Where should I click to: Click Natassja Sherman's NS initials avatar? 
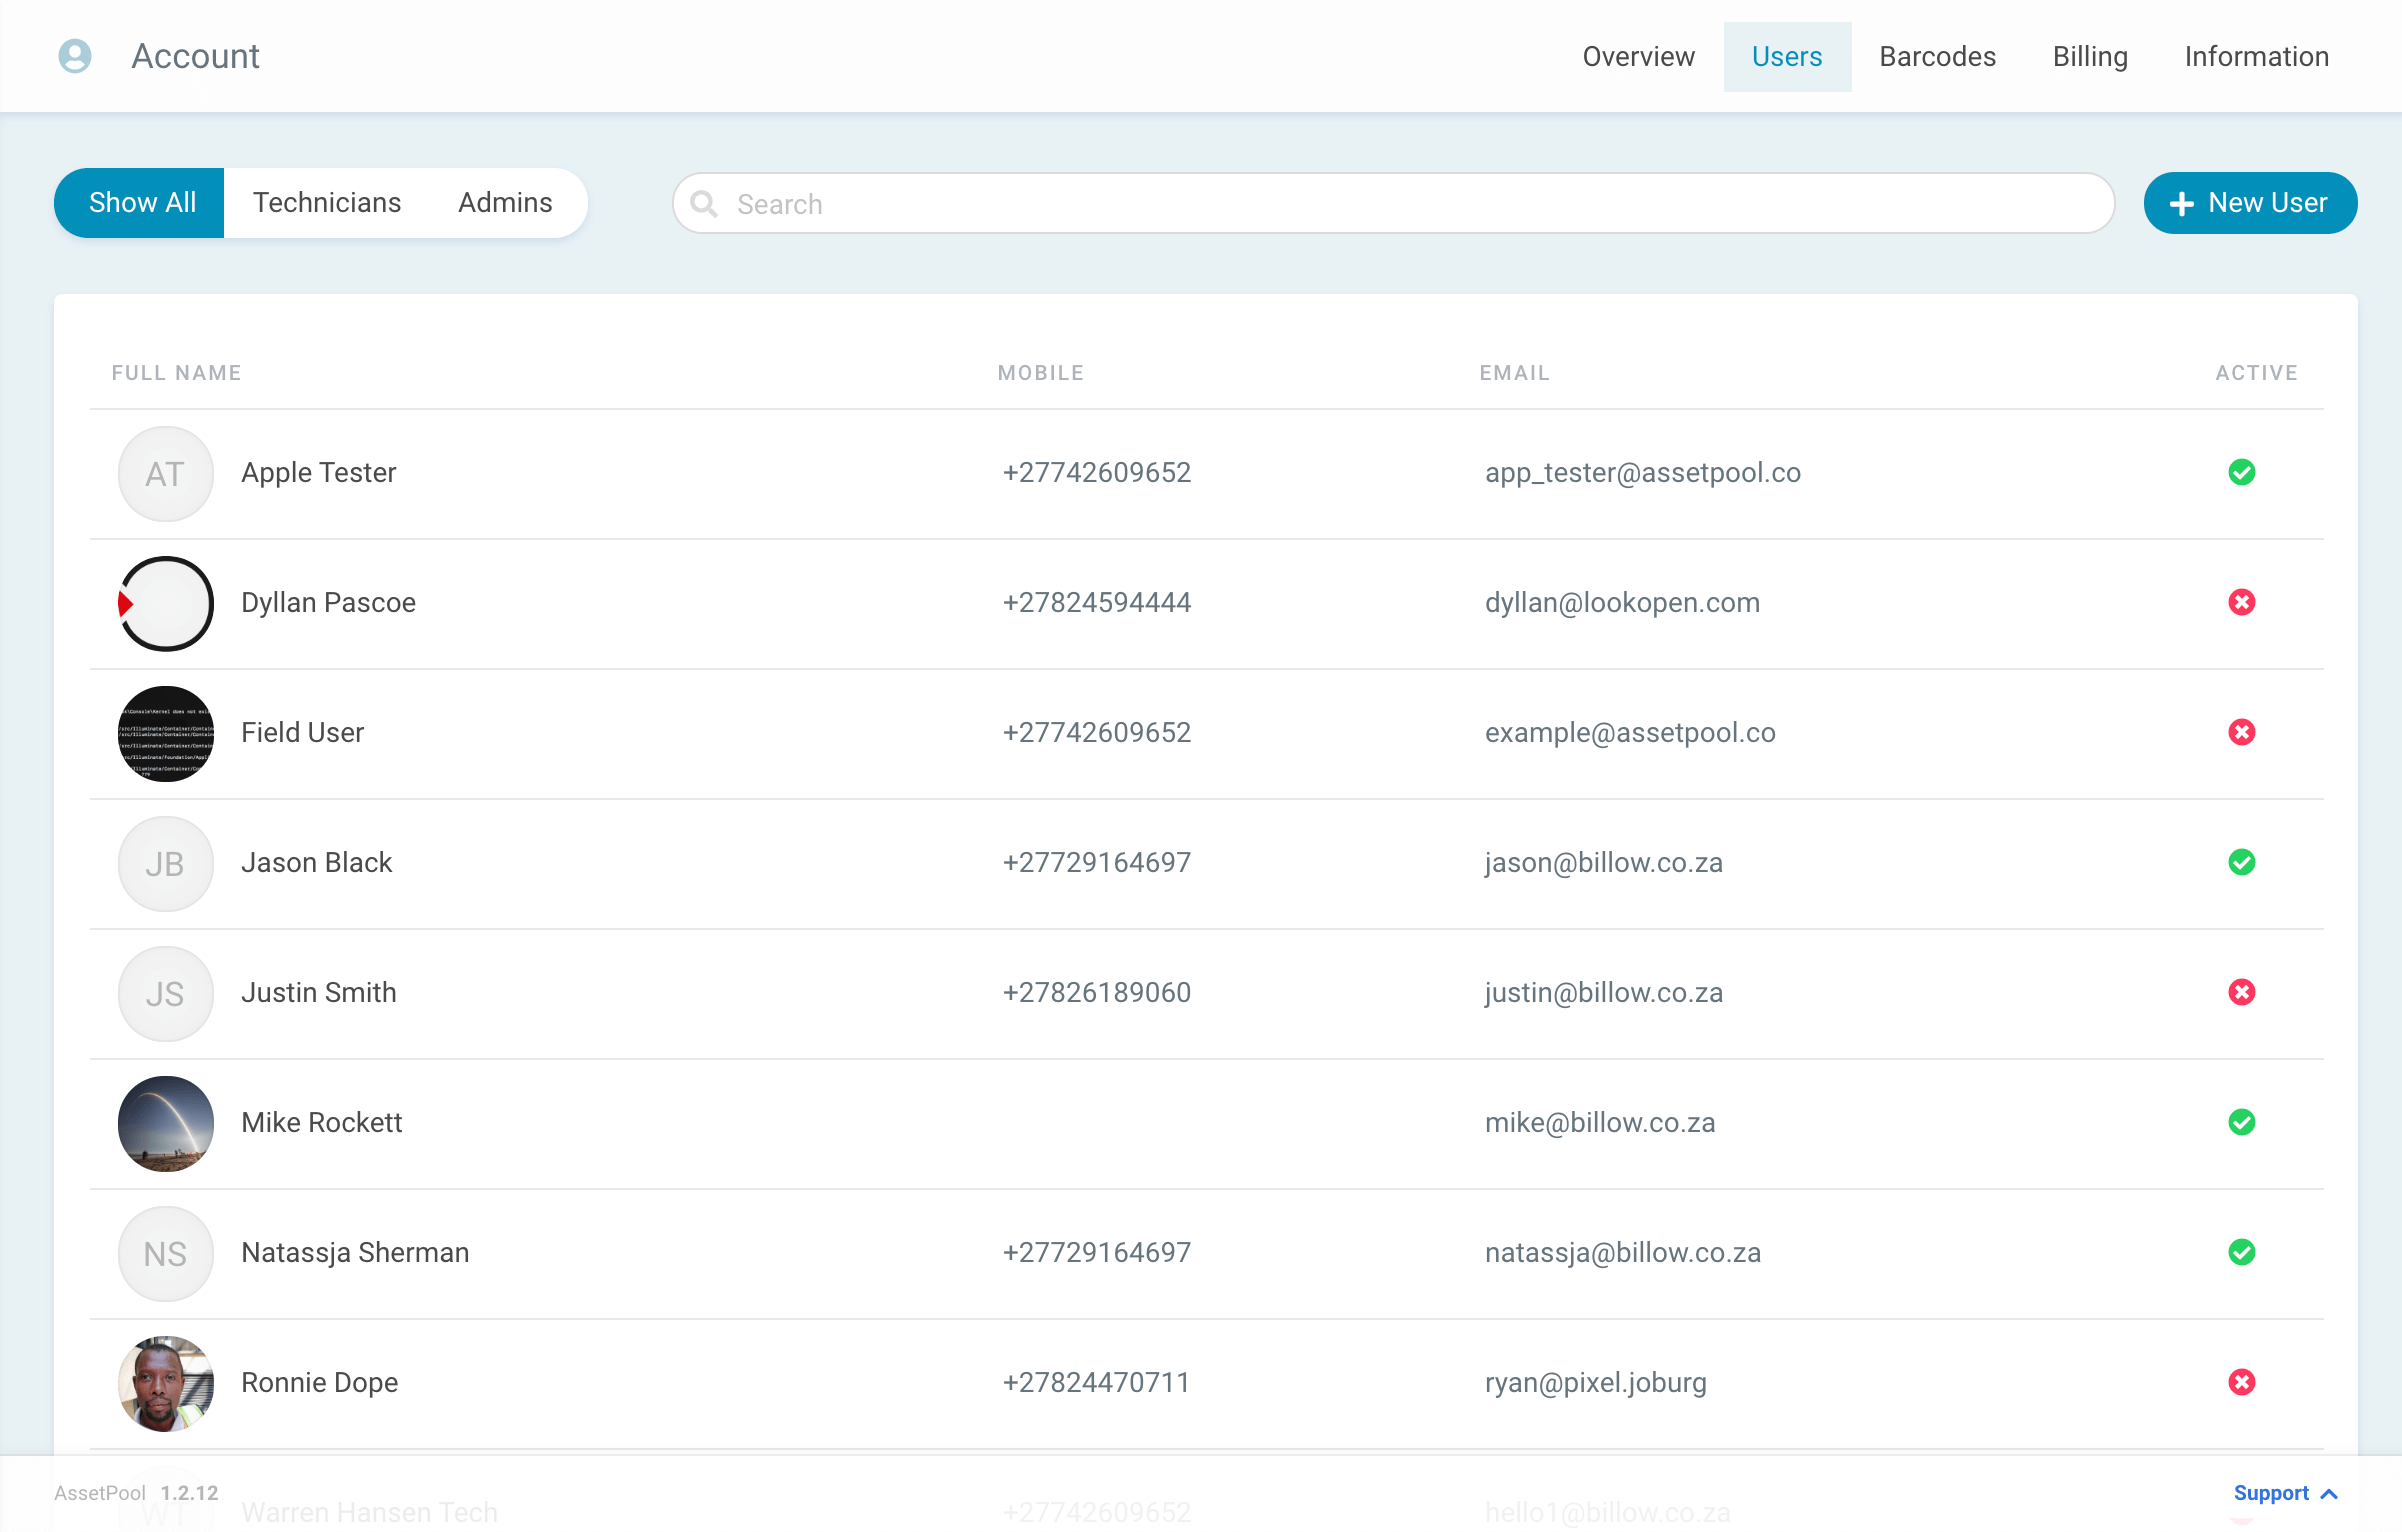point(165,1253)
